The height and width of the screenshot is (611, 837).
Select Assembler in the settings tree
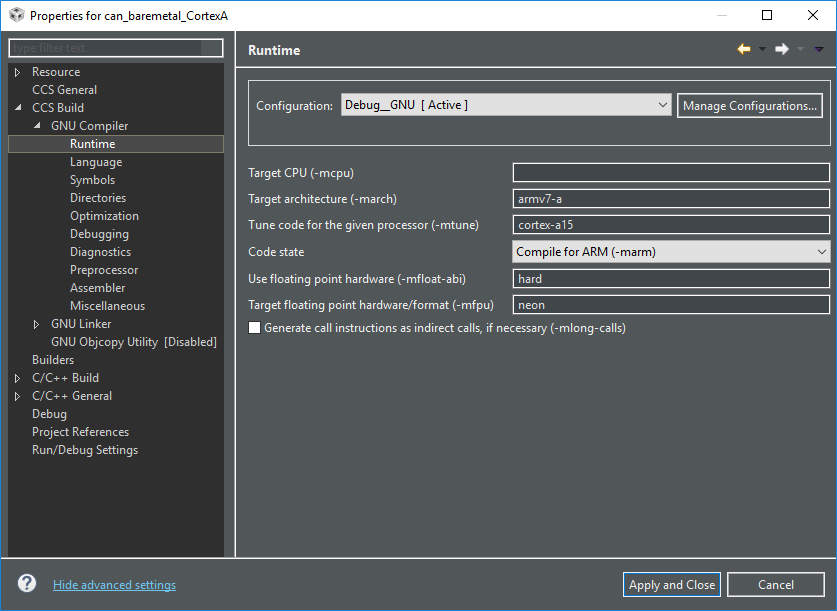(98, 288)
